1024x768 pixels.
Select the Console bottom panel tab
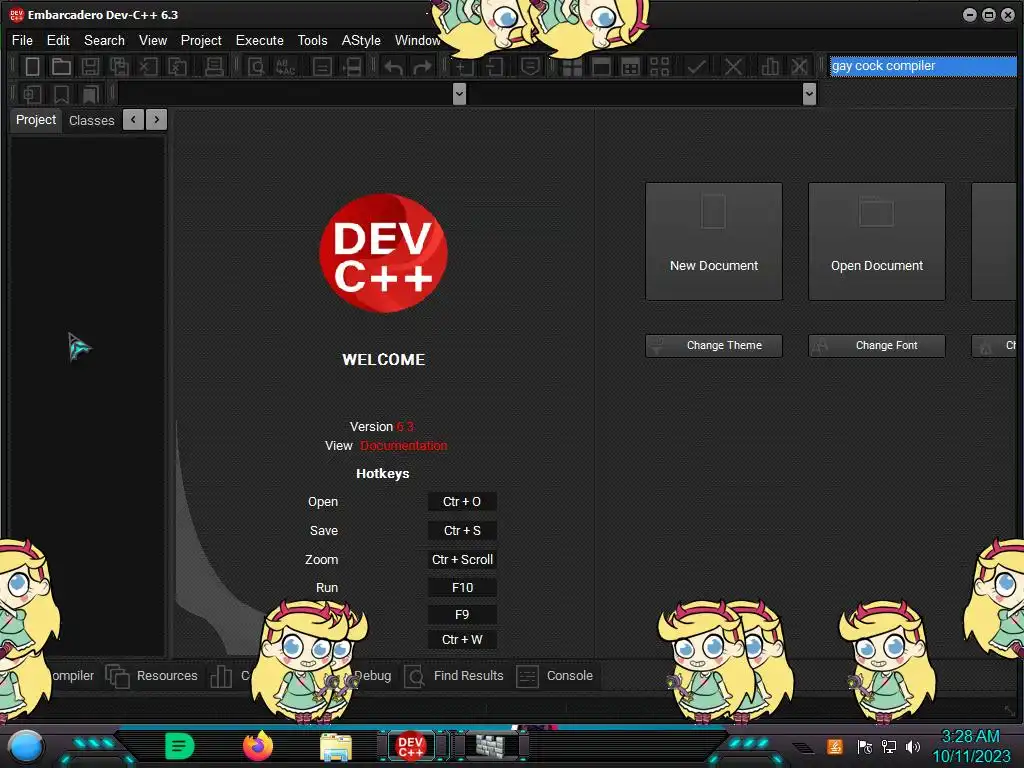(555, 676)
